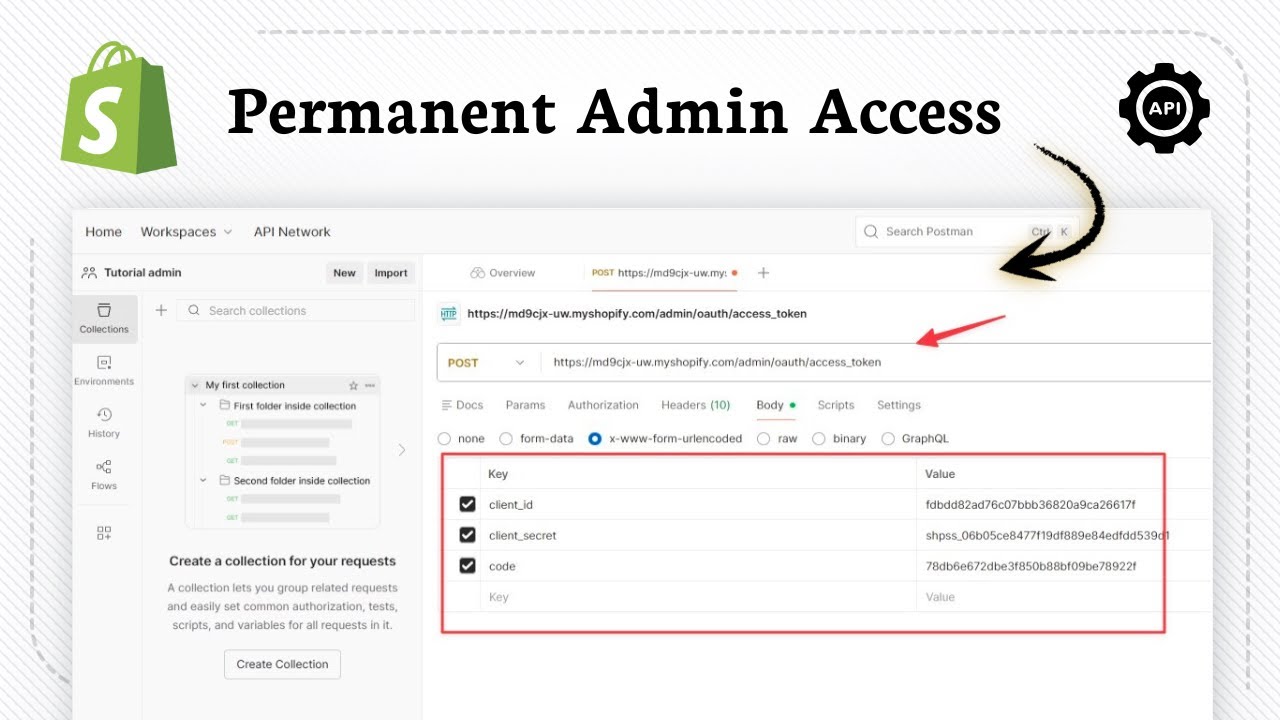The width and height of the screenshot is (1280, 720).
Task: Select the raw body type radio
Action: [x=764, y=439]
